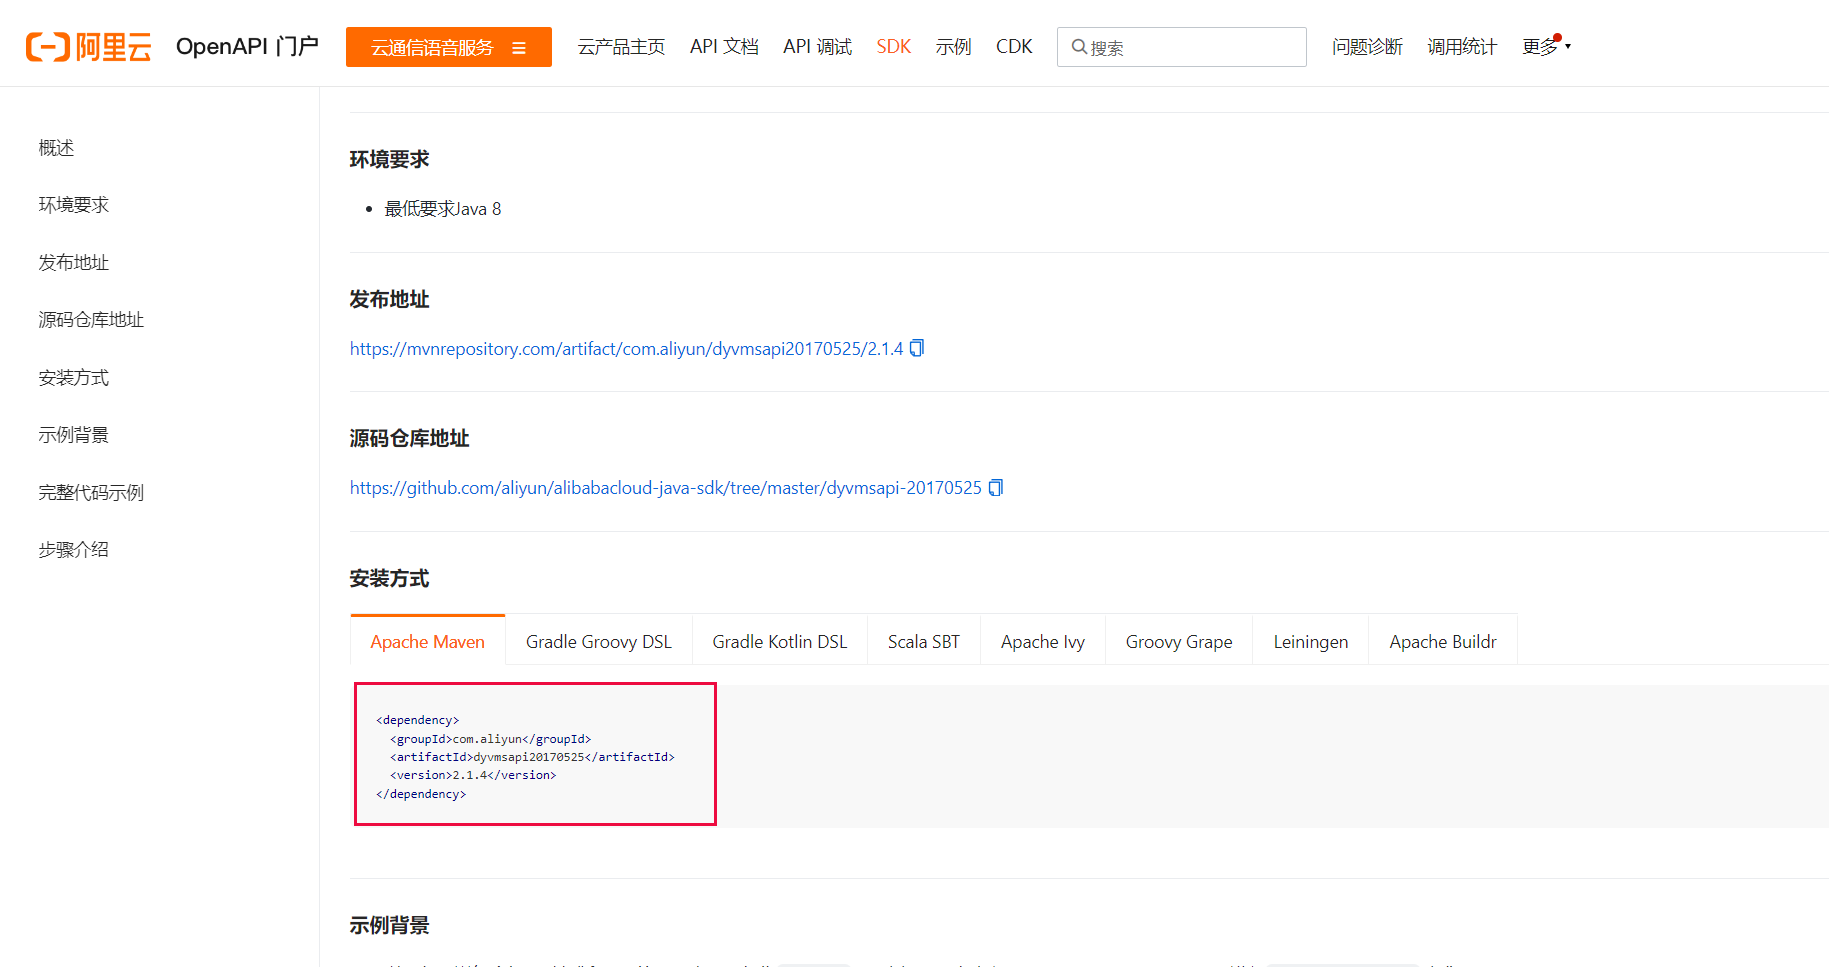
Task: Switch to Gradle Groovy DSL tab
Action: [x=599, y=641]
